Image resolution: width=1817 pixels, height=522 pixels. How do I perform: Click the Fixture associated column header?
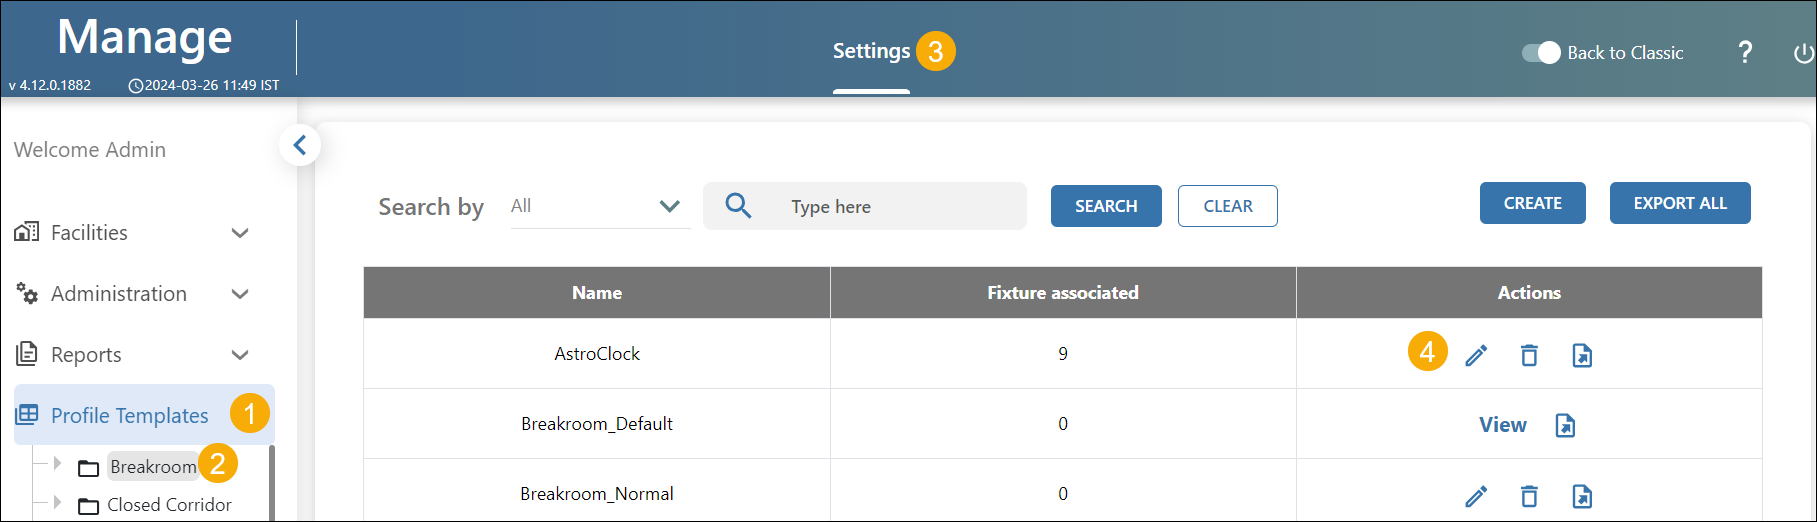click(1063, 293)
